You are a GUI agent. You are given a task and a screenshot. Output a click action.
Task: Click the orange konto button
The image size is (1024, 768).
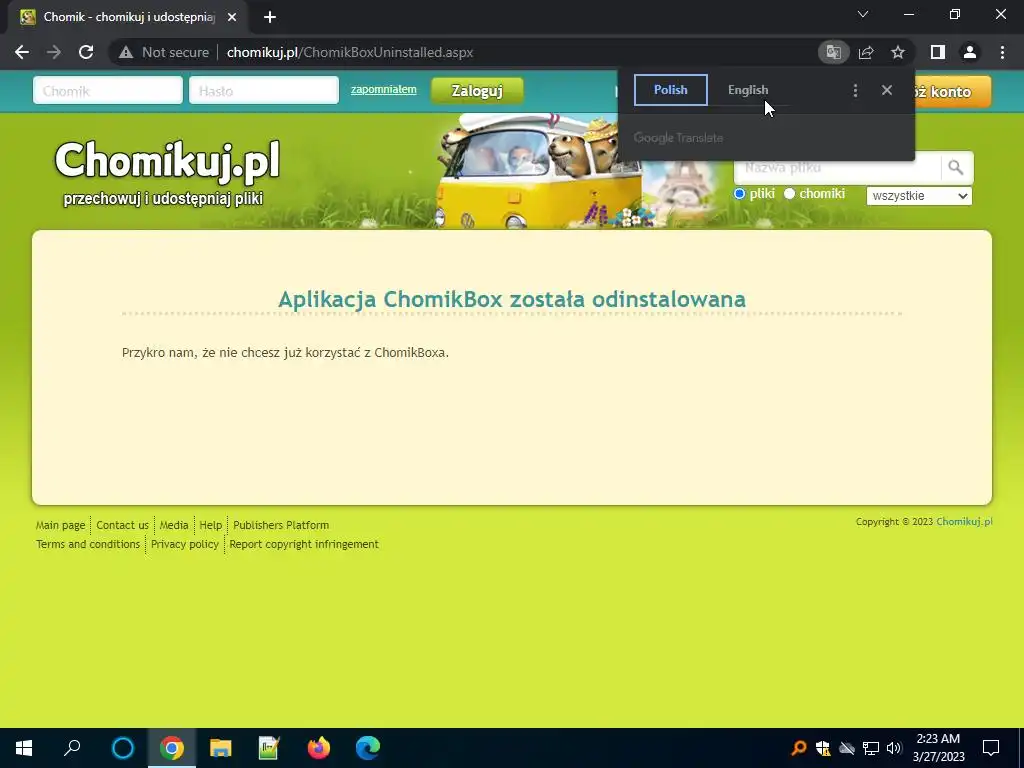point(953,91)
